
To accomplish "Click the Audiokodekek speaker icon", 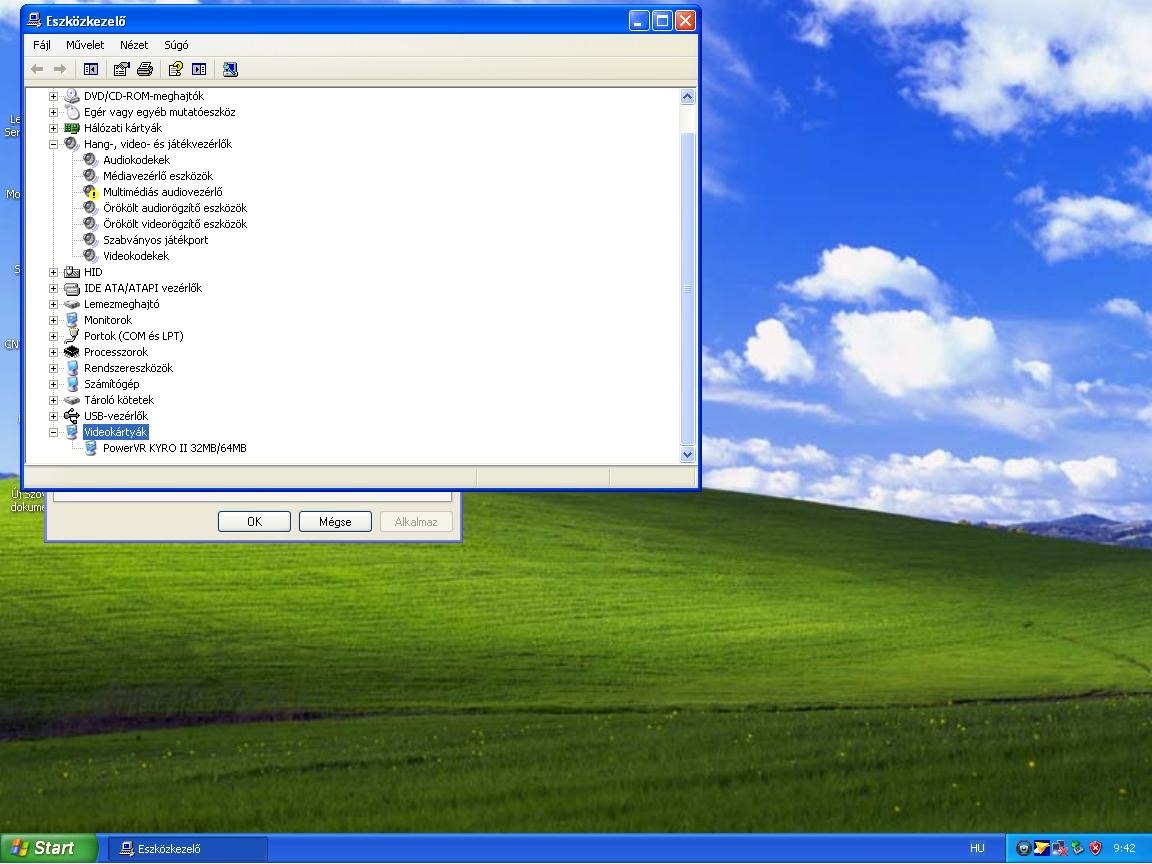I will (90, 160).
